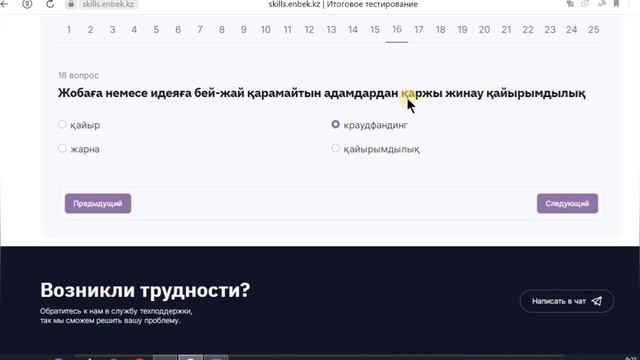
Task: Click the lock icon beside the address
Action: 71,4
